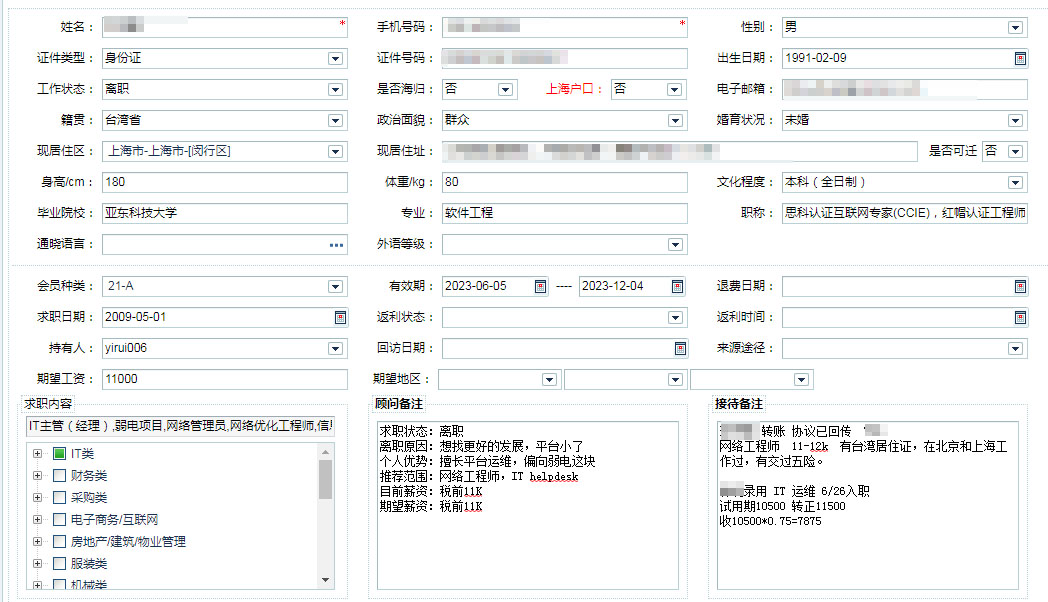
Task: Open the 婚育状况 dropdown
Action: (1015, 121)
